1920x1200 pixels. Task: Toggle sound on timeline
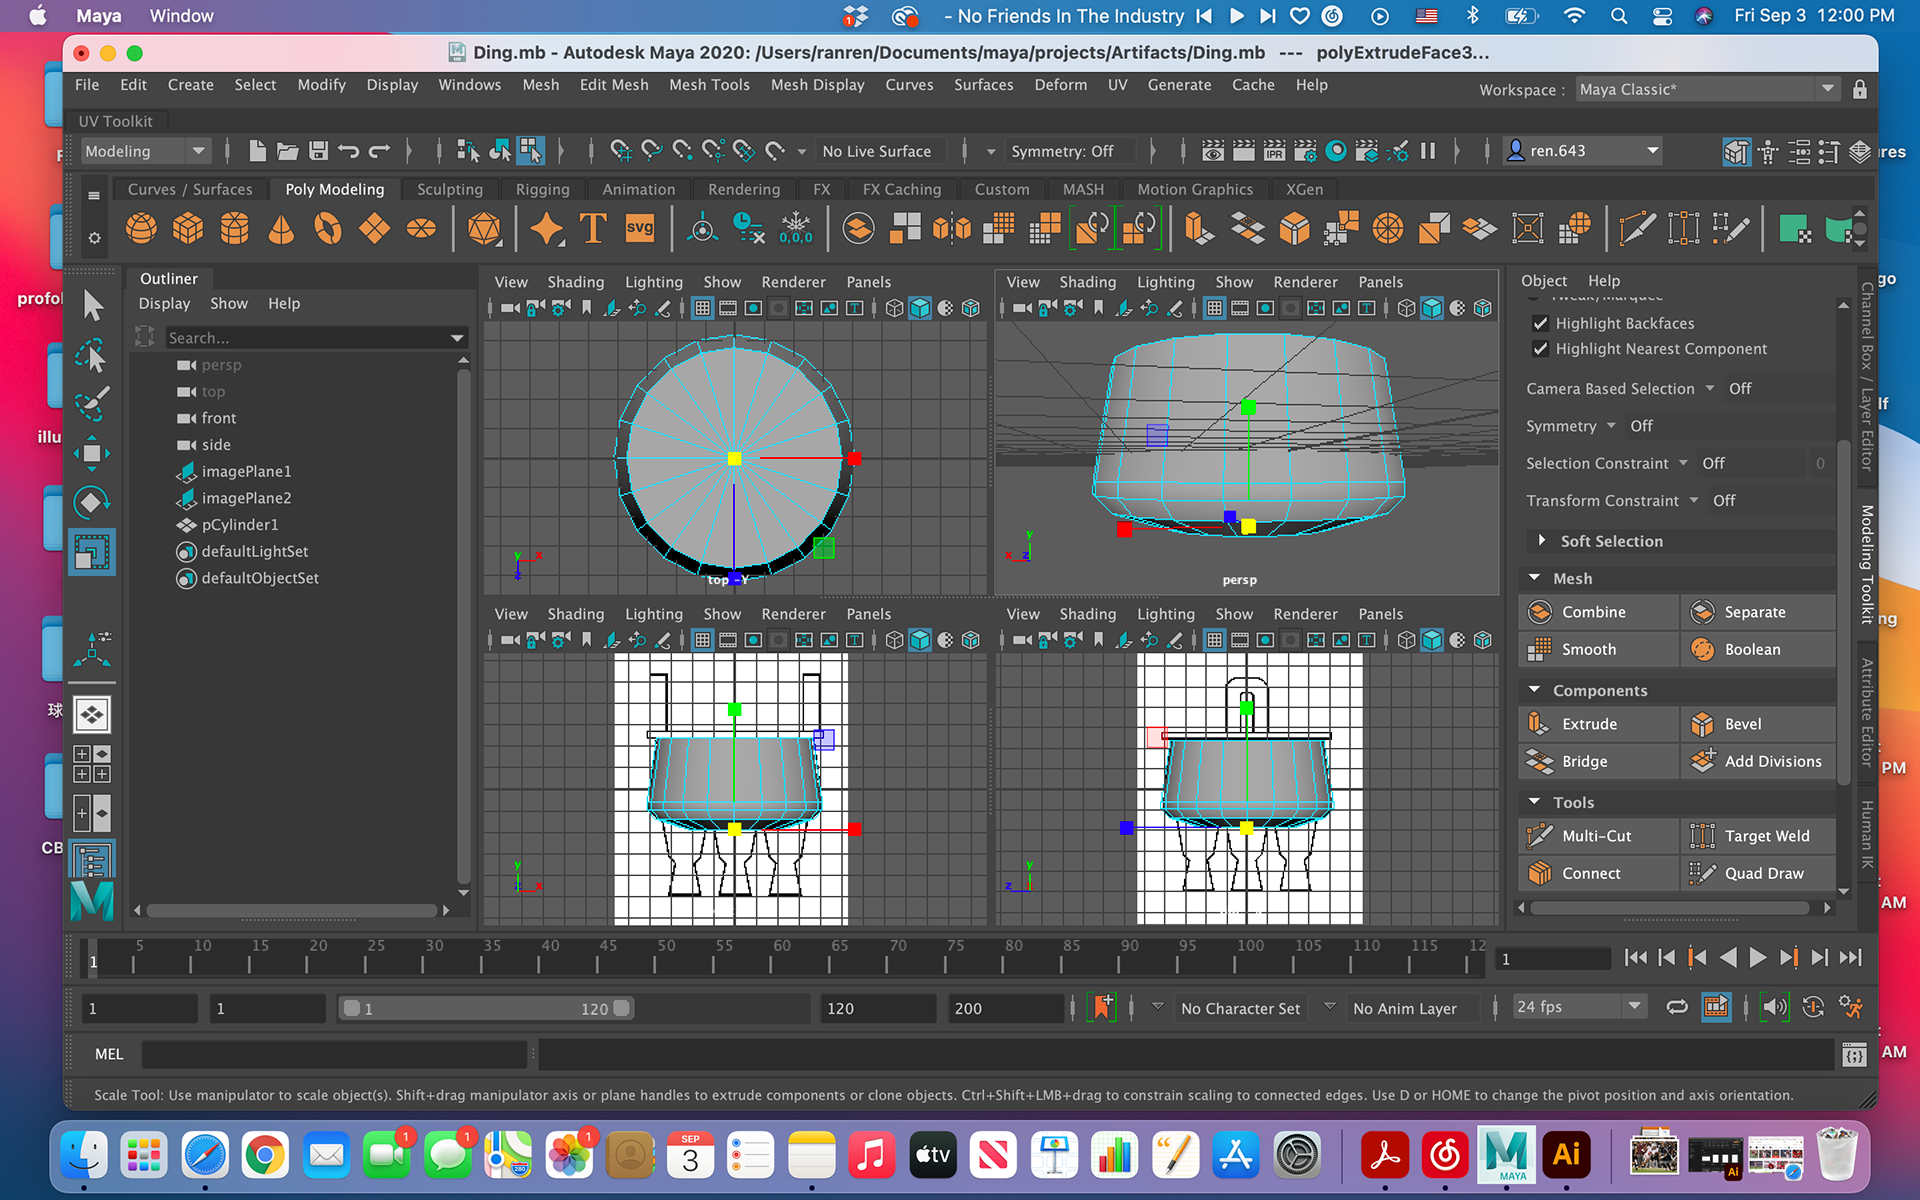1775,1007
